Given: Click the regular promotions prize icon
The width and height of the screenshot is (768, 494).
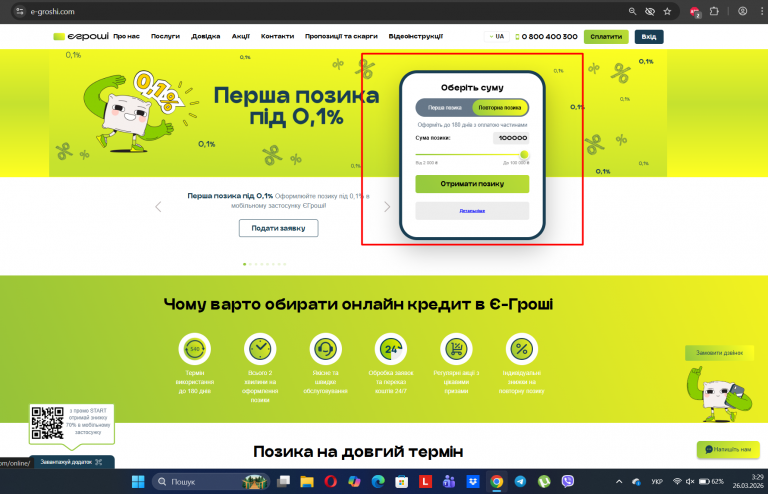Looking at the screenshot, I should click(456, 349).
